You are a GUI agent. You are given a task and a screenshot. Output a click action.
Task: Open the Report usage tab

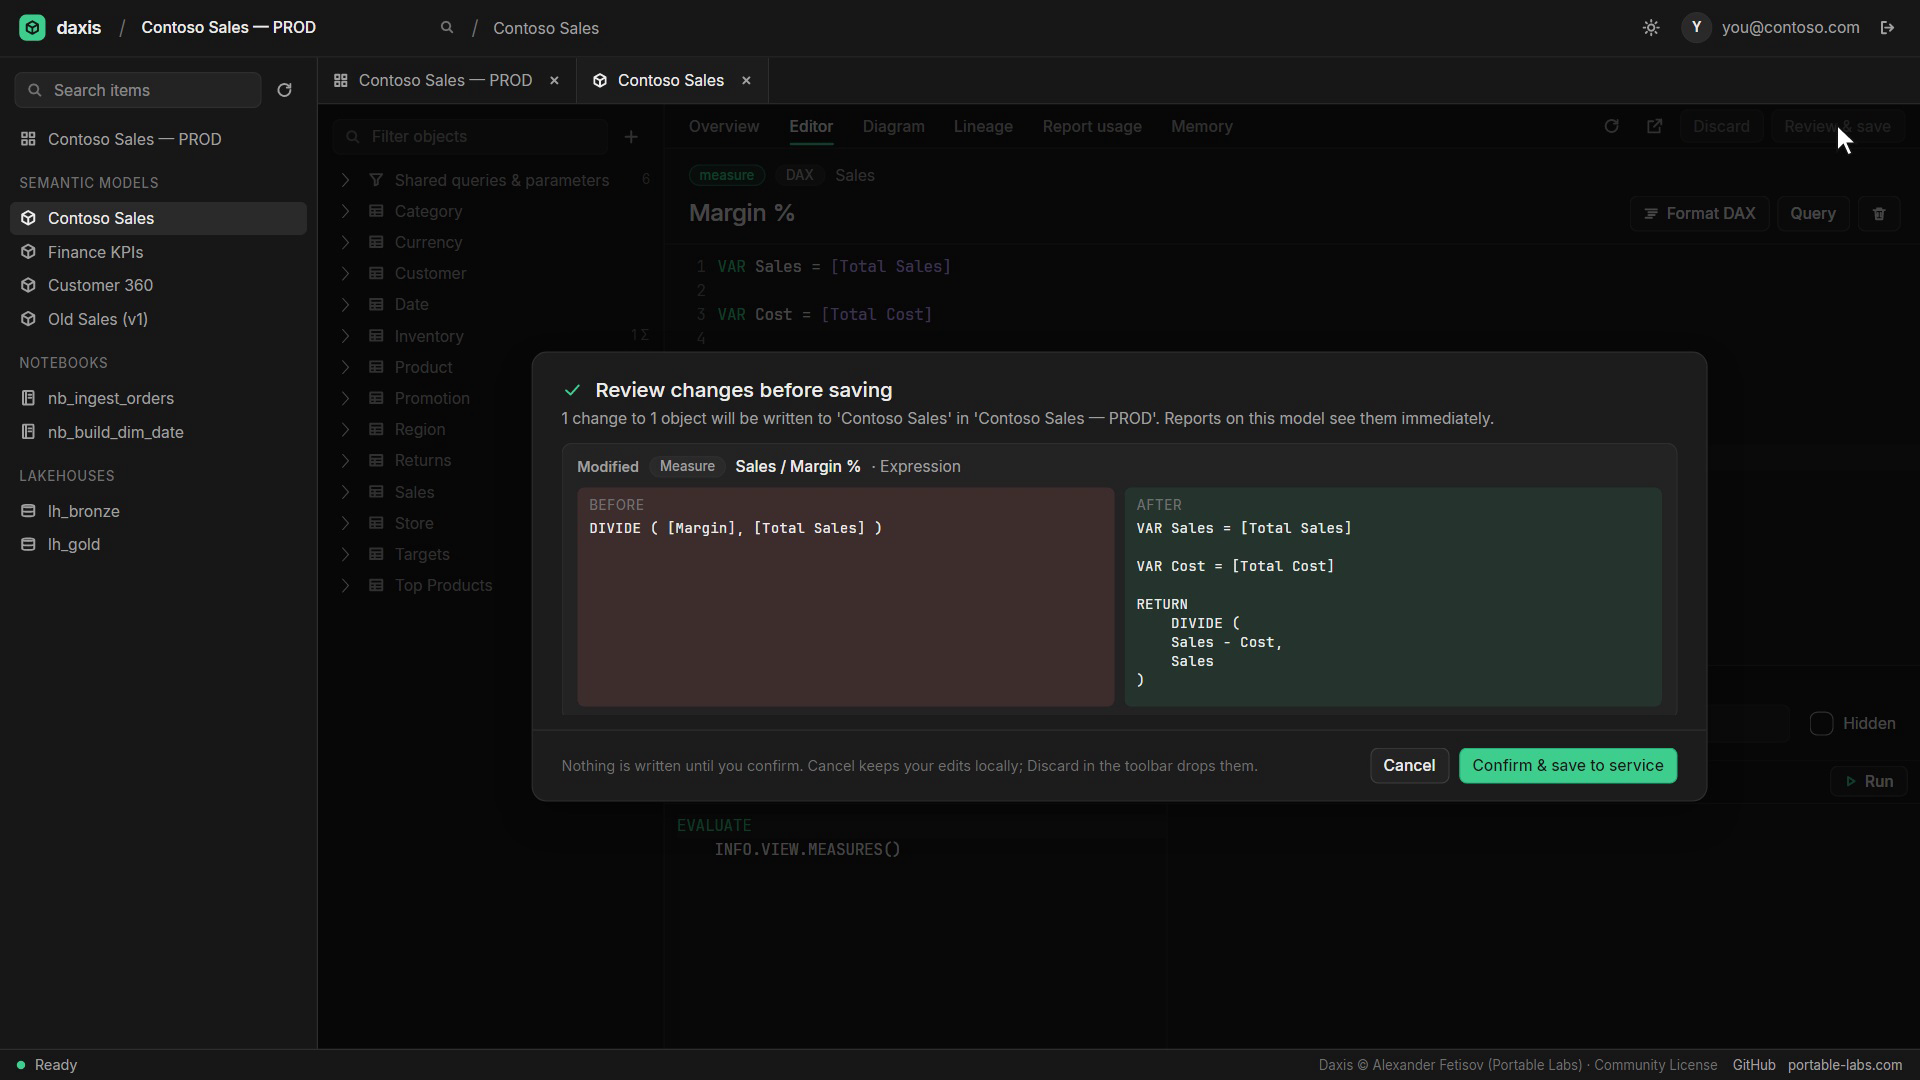tap(1092, 127)
